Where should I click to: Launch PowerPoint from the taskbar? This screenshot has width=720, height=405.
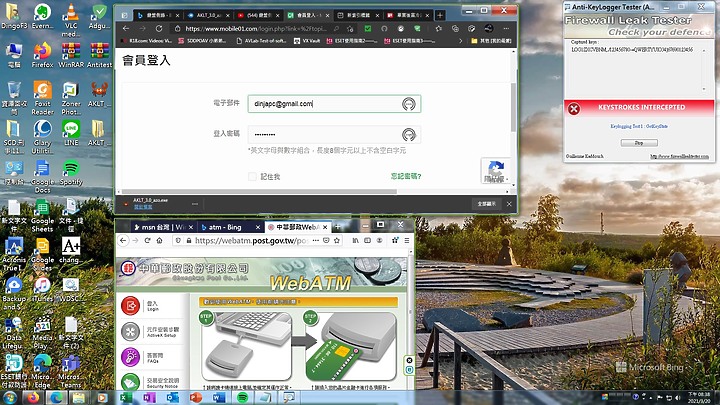click(x=196, y=397)
